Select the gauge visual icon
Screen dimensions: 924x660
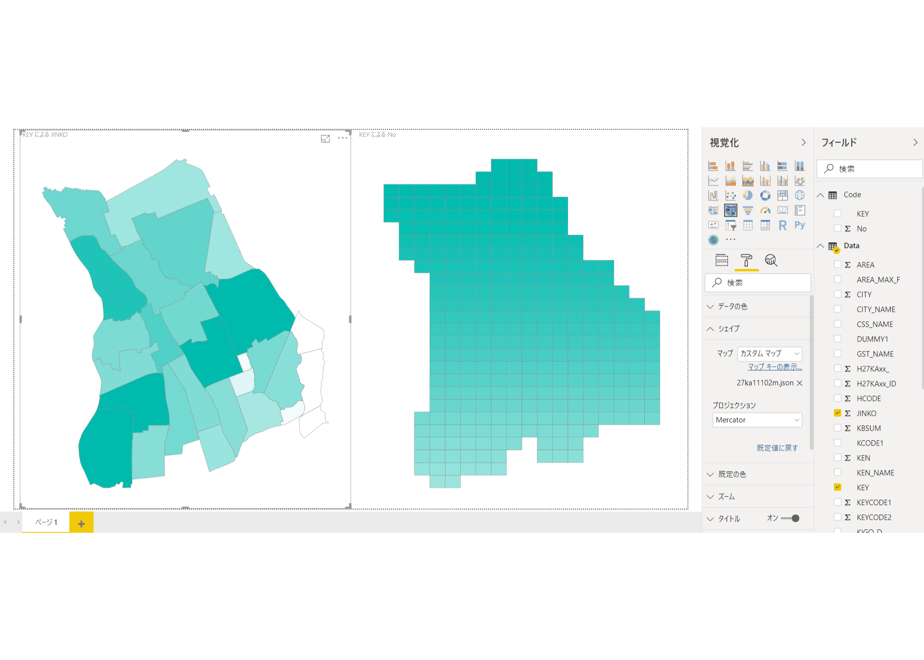[x=765, y=210]
